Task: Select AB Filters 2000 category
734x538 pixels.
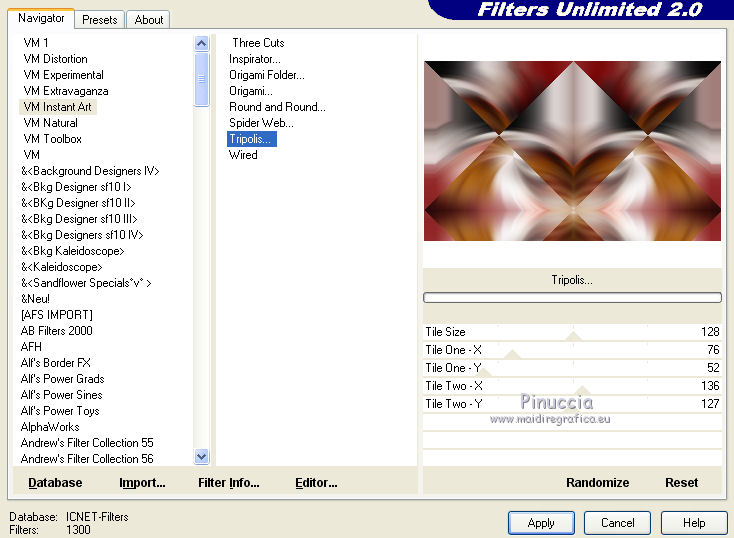Action: click(x=57, y=331)
